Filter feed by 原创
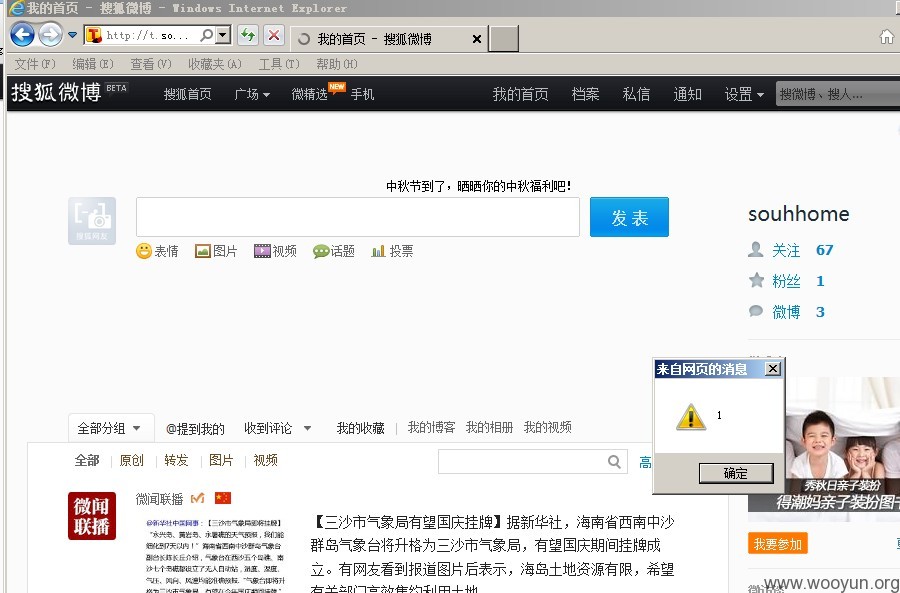900x593 pixels. click(131, 460)
